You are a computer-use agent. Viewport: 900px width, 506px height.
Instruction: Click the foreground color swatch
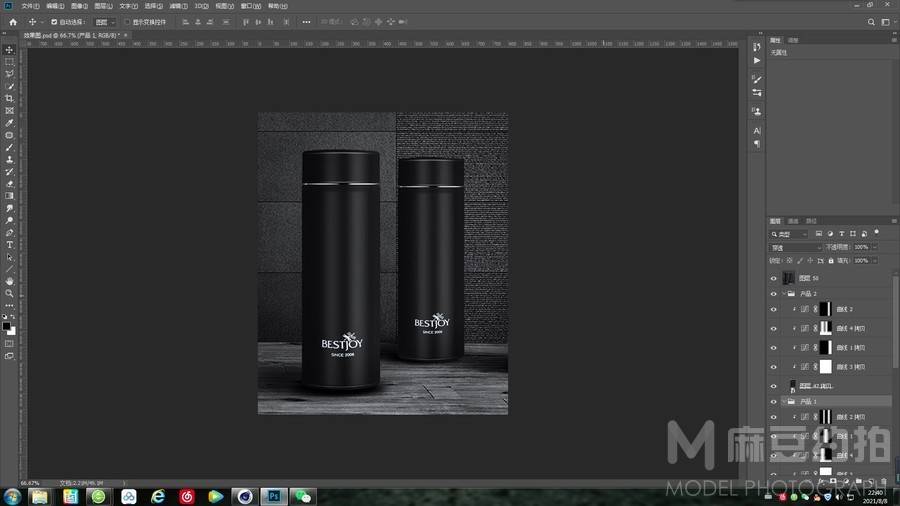tap(6, 326)
